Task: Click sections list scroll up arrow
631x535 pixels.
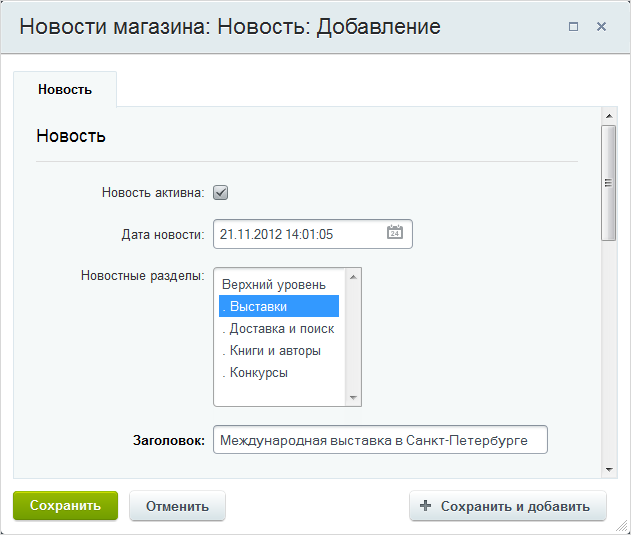Action: point(353,277)
